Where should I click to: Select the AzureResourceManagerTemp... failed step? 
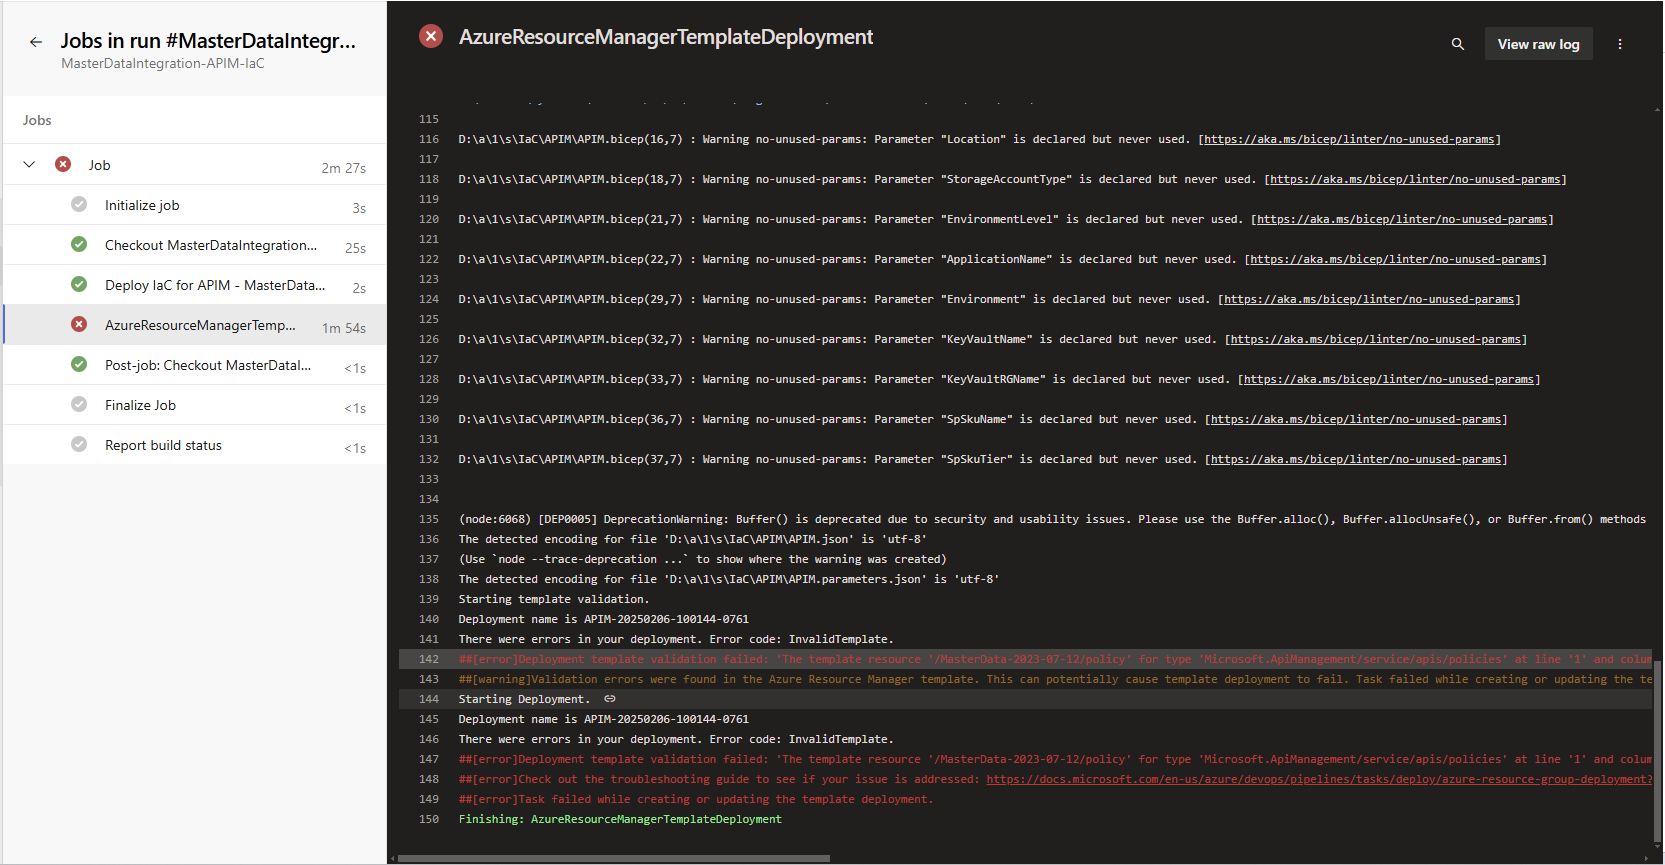tap(195, 325)
